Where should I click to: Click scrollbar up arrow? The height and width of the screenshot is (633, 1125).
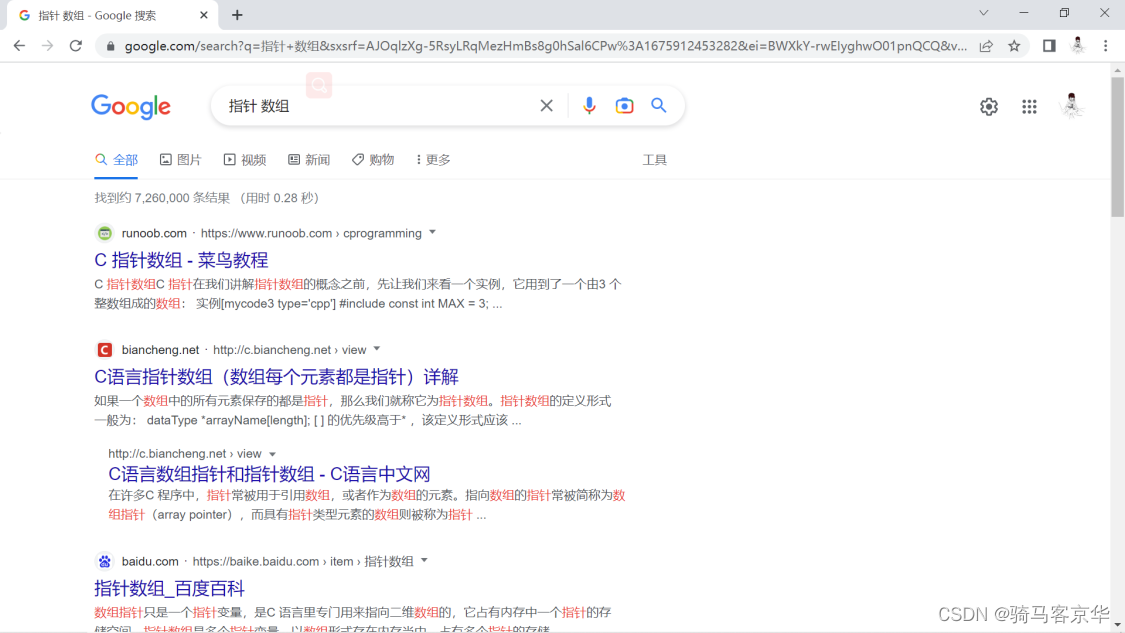[1117, 70]
